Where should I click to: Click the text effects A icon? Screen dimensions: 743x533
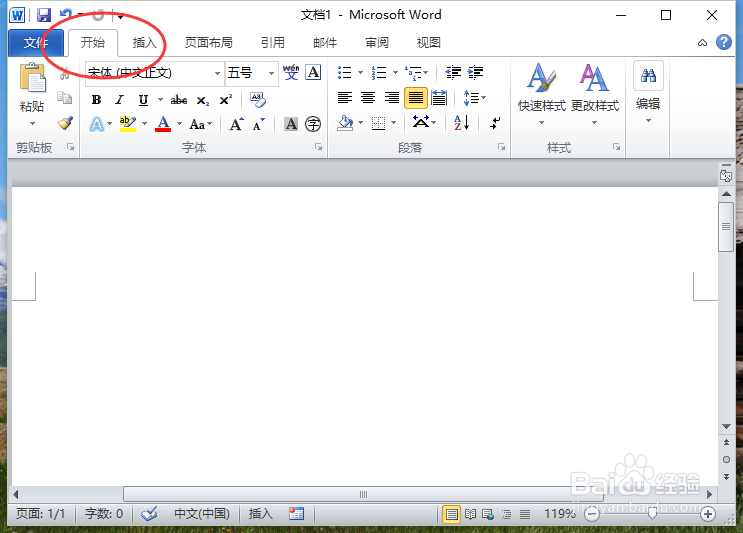(x=97, y=124)
